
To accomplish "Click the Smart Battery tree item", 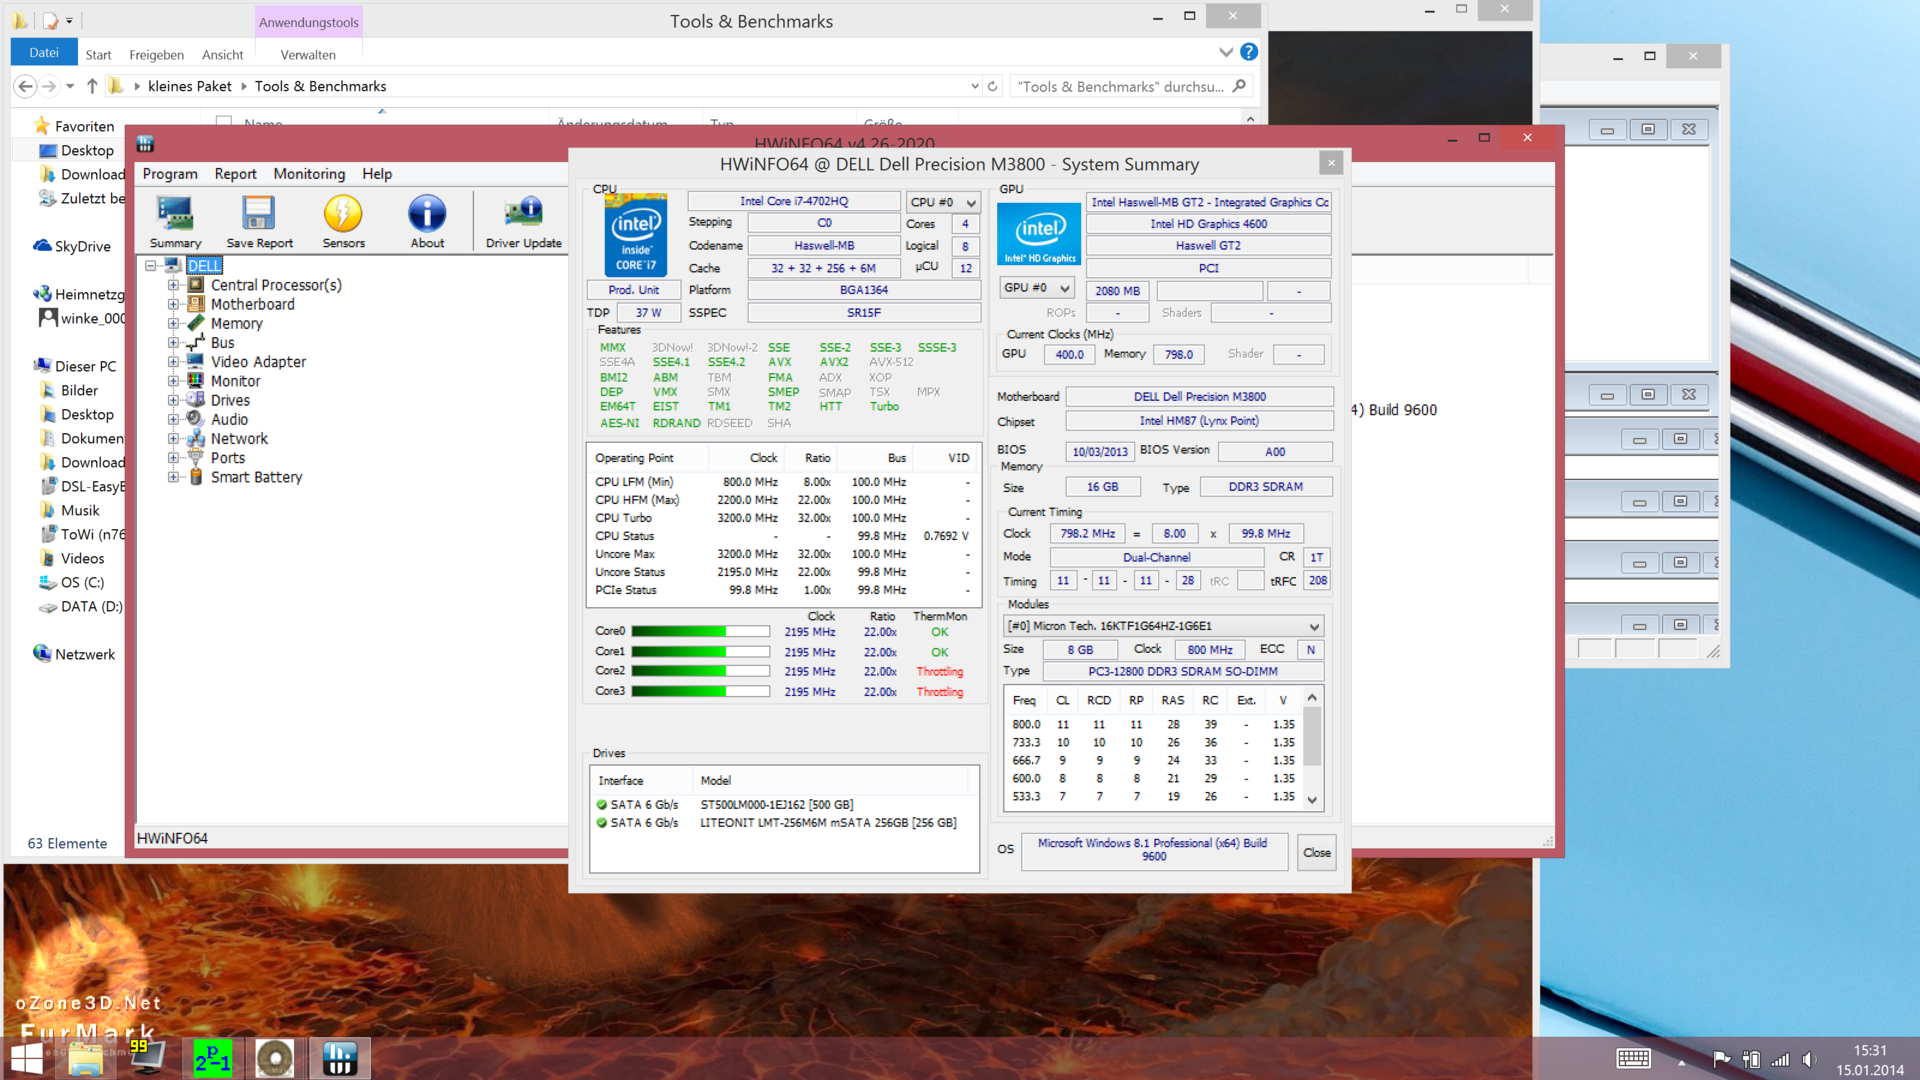I will tap(256, 477).
